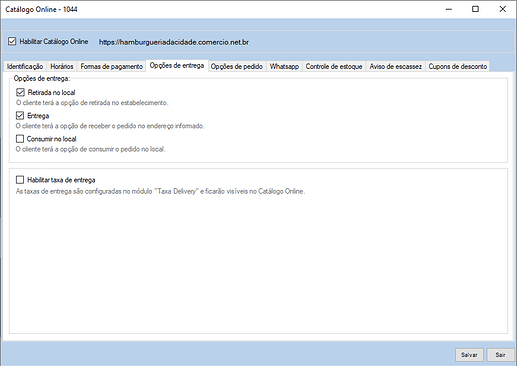The width and height of the screenshot is (517, 366).
Task: Click the Salvar button
Action: (469, 355)
